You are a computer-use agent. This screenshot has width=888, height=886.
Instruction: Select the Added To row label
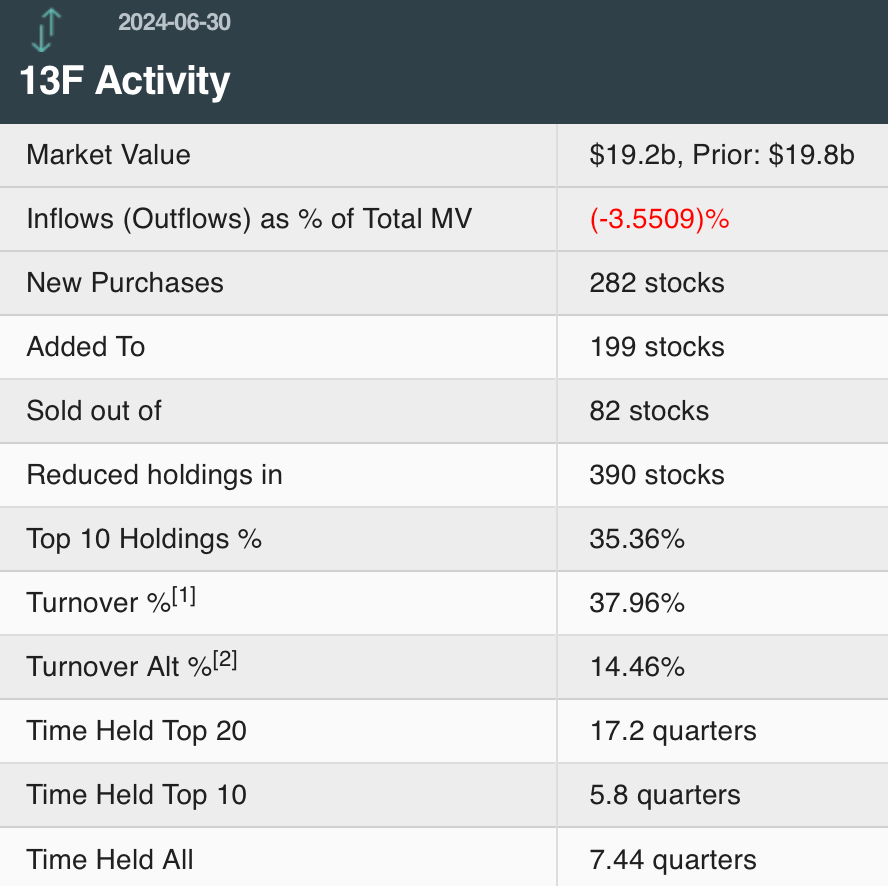[x=86, y=347]
